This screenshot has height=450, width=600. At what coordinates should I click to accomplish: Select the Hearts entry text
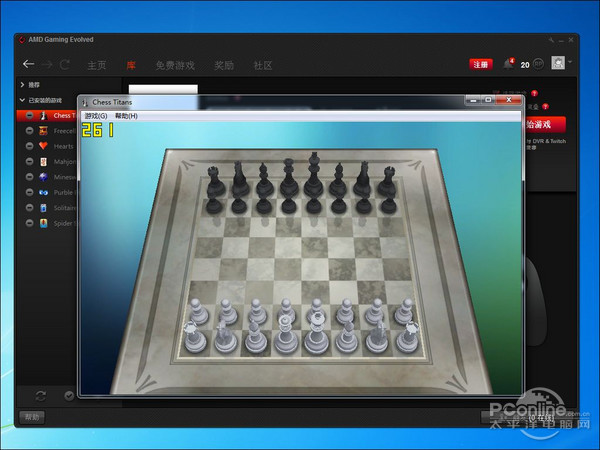[x=64, y=147]
